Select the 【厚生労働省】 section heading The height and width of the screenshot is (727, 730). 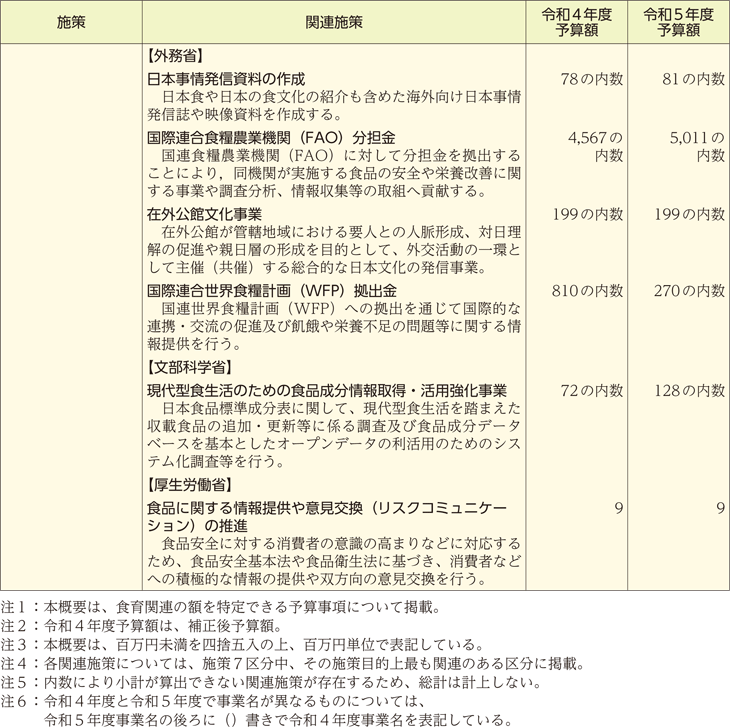pos(190,485)
